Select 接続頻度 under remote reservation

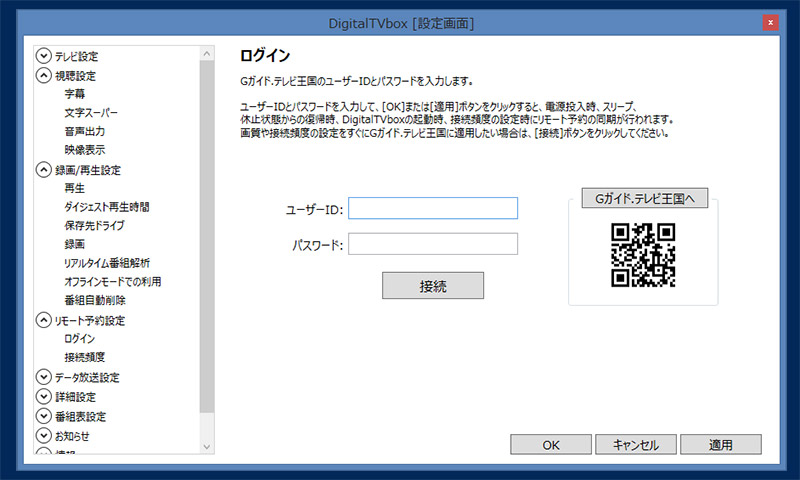point(84,357)
